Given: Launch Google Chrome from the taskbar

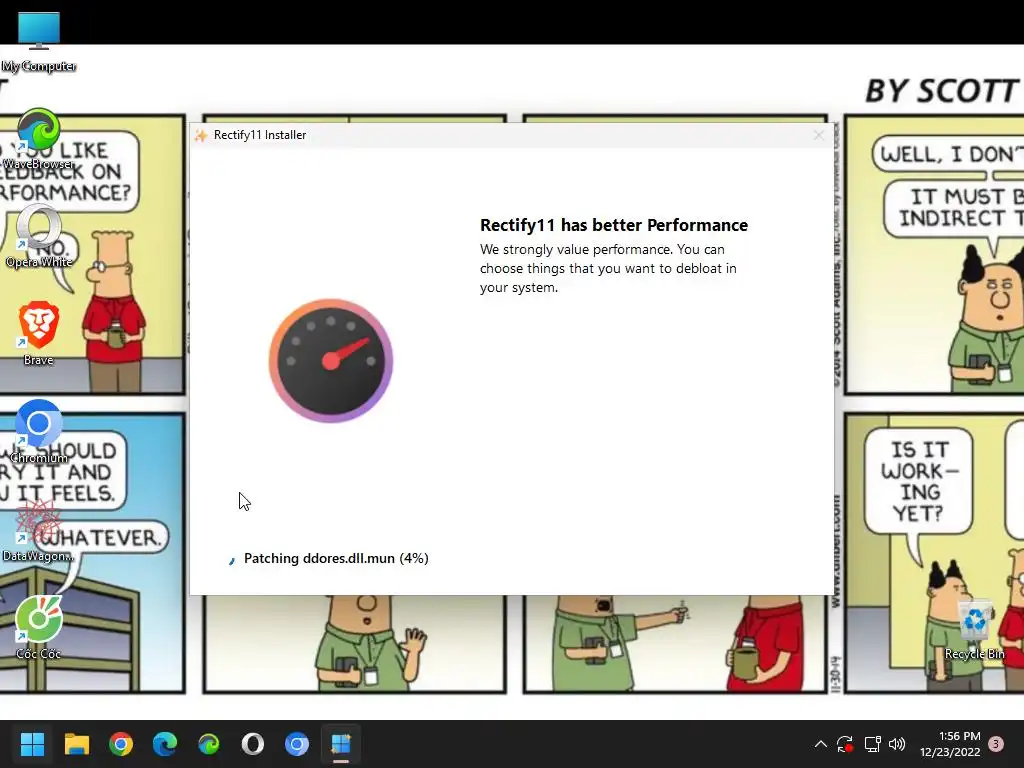Looking at the screenshot, I should 121,744.
